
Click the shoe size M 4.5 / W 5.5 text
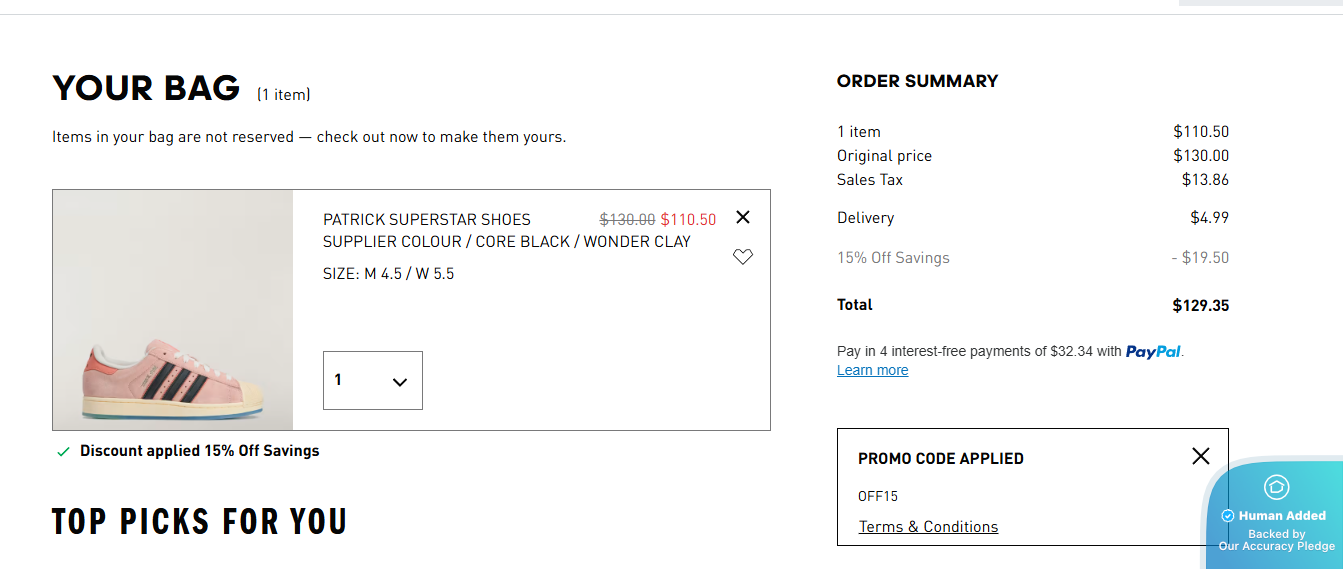(x=388, y=273)
